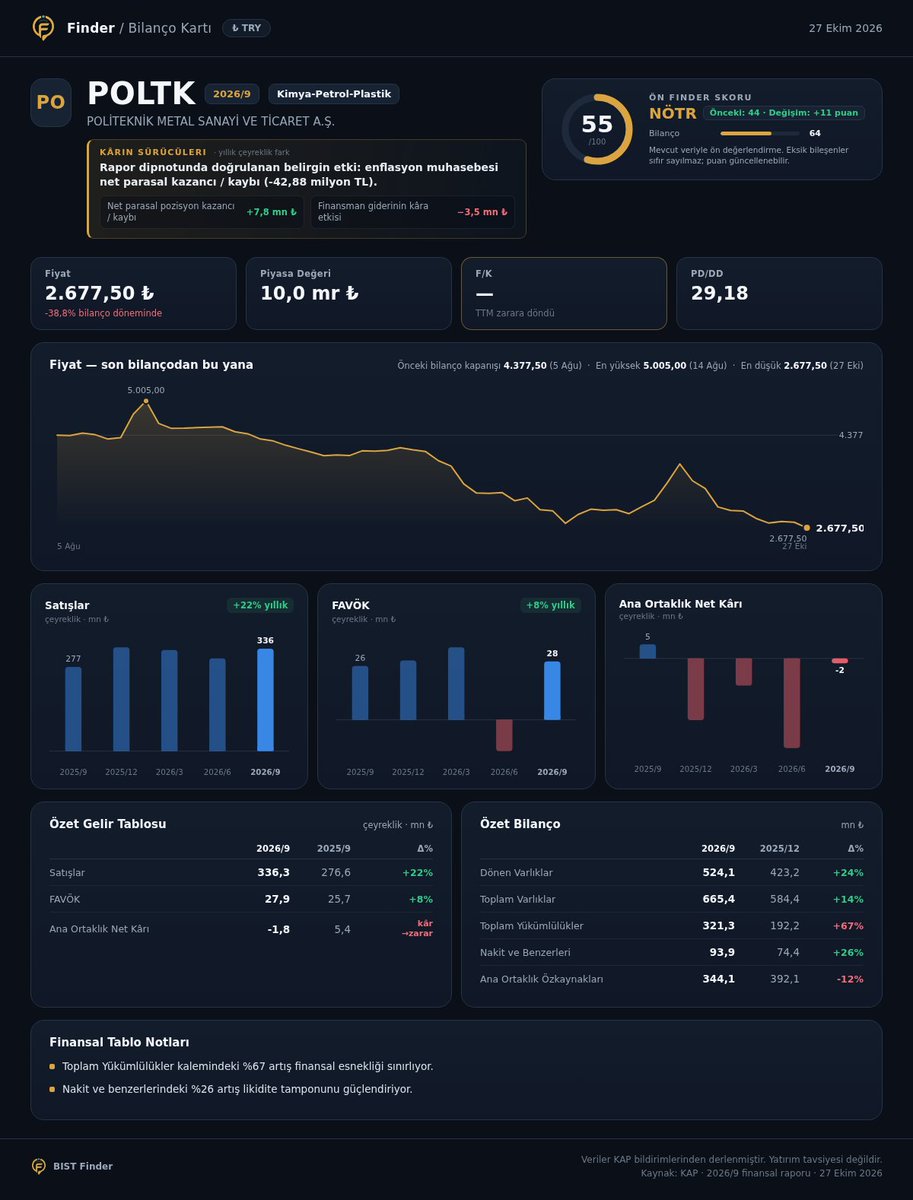Click the BIST Finder footer logo icon

click(39, 1166)
